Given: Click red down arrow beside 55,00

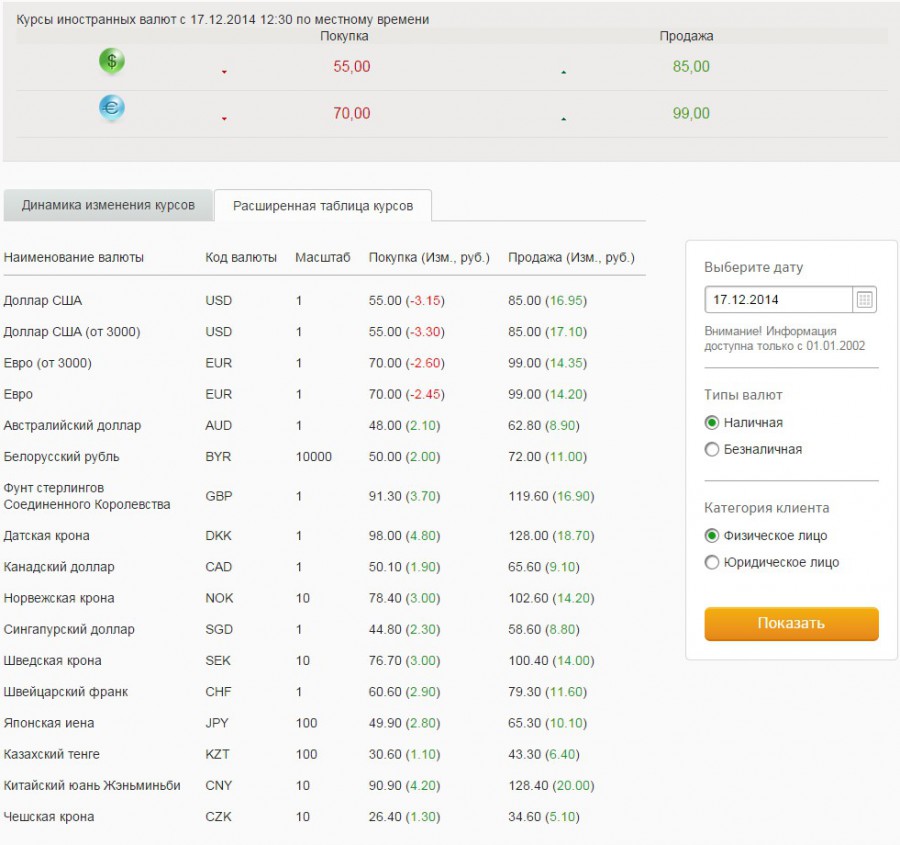Looking at the screenshot, I should (x=224, y=72).
